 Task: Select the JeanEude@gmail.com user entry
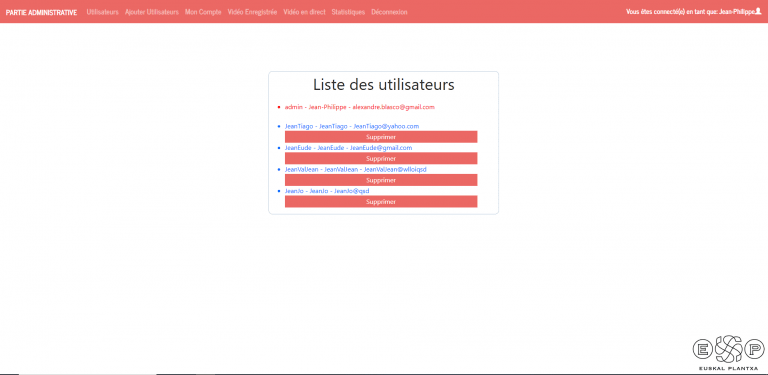click(348, 148)
